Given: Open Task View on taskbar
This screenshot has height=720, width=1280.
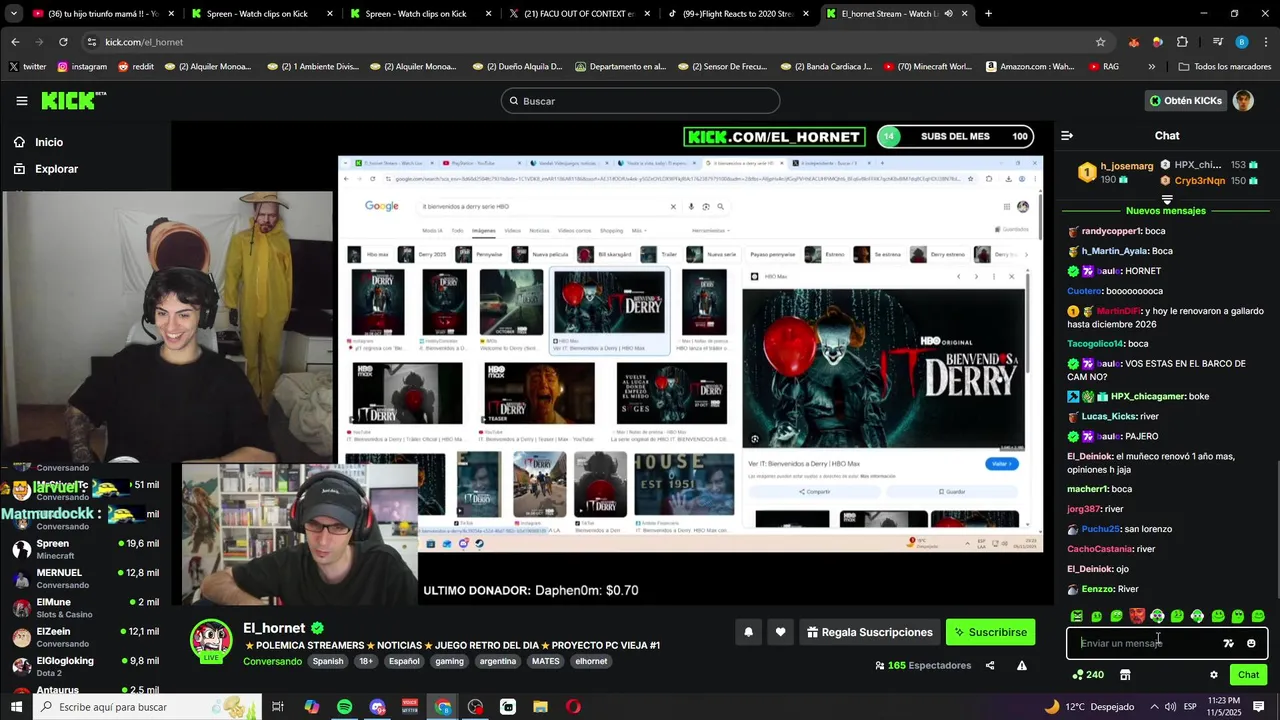Looking at the screenshot, I should point(278,707).
